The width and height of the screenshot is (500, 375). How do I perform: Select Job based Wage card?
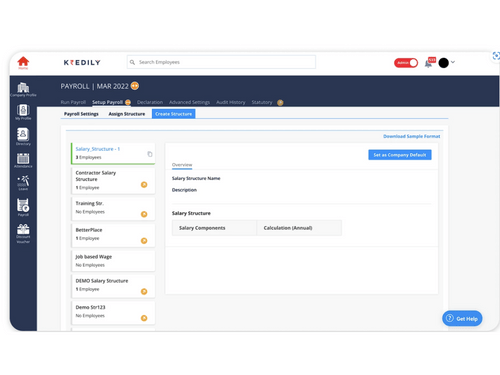pos(113,261)
